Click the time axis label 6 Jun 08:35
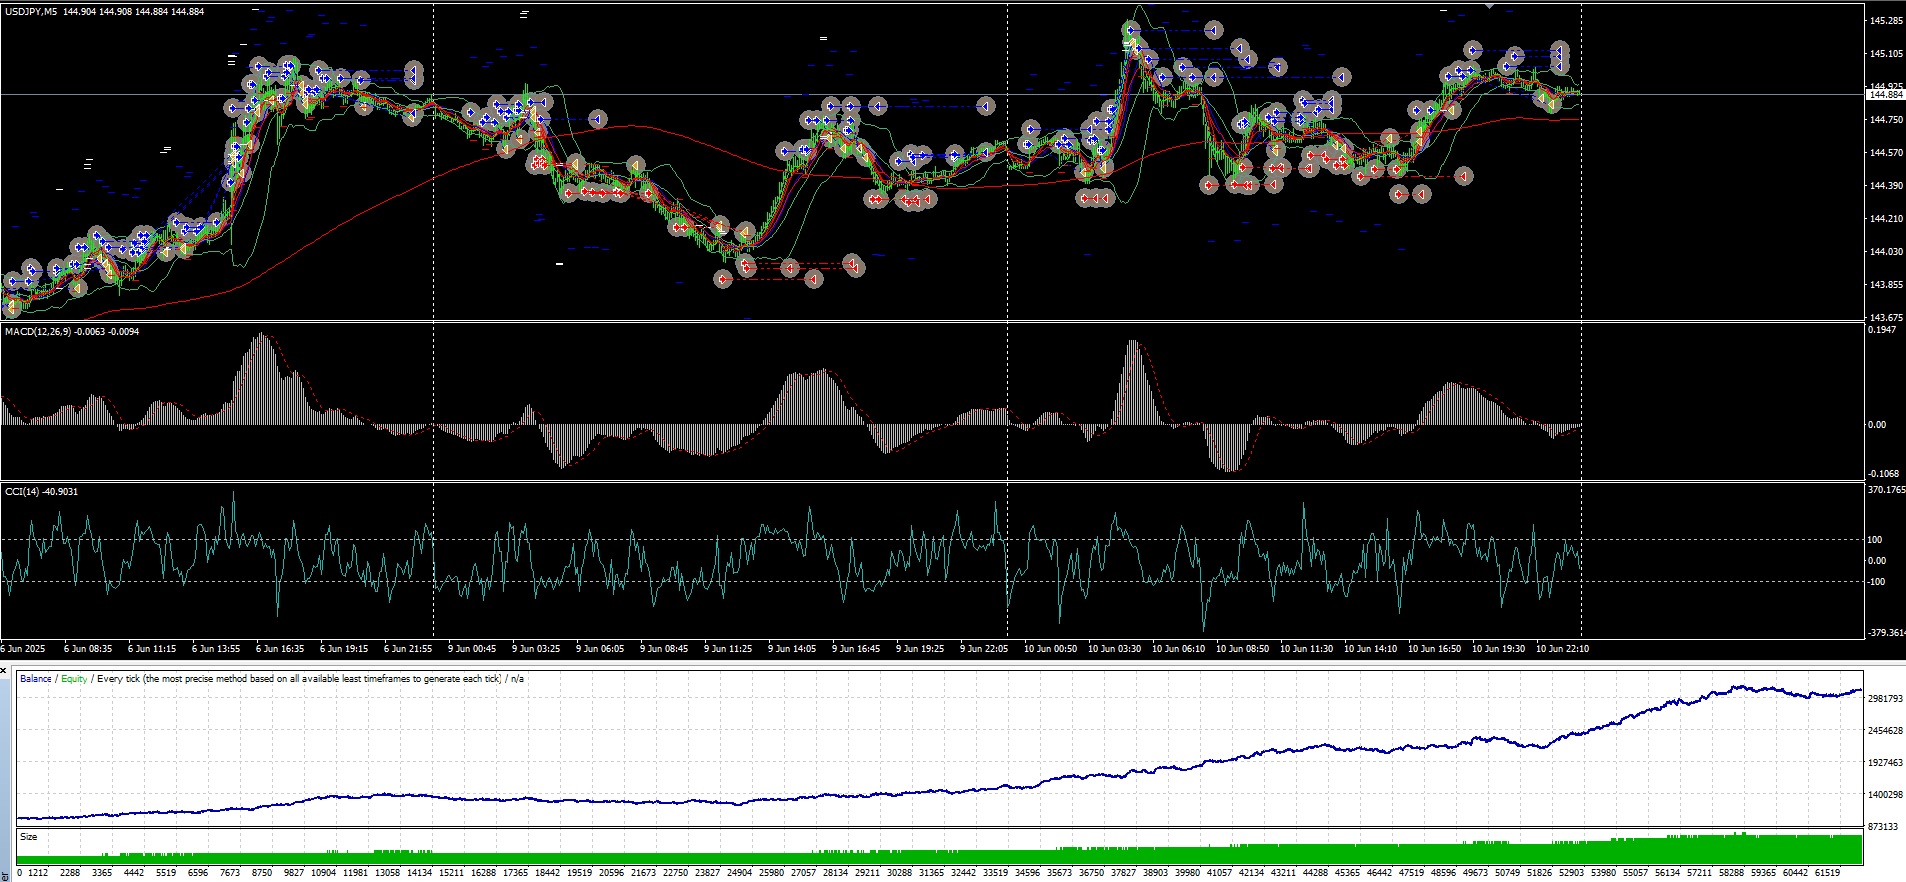Image resolution: width=1906 pixels, height=882 pixels. [x=88, y=649]
